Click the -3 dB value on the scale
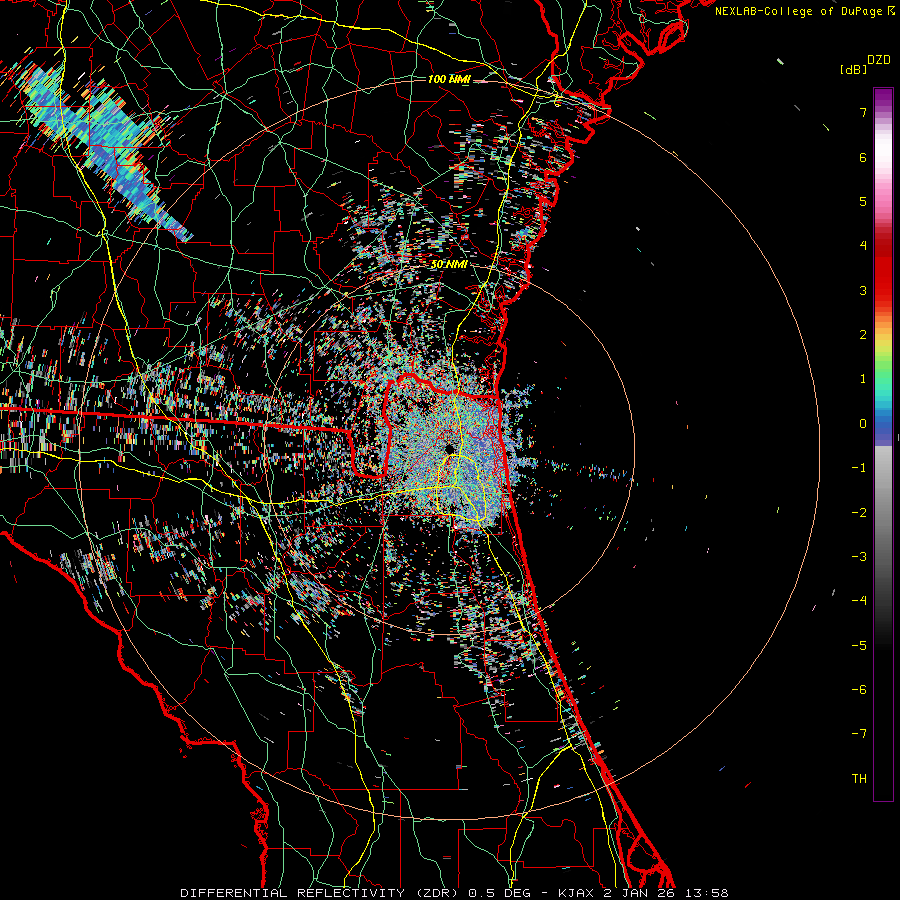 pos(859,557)
